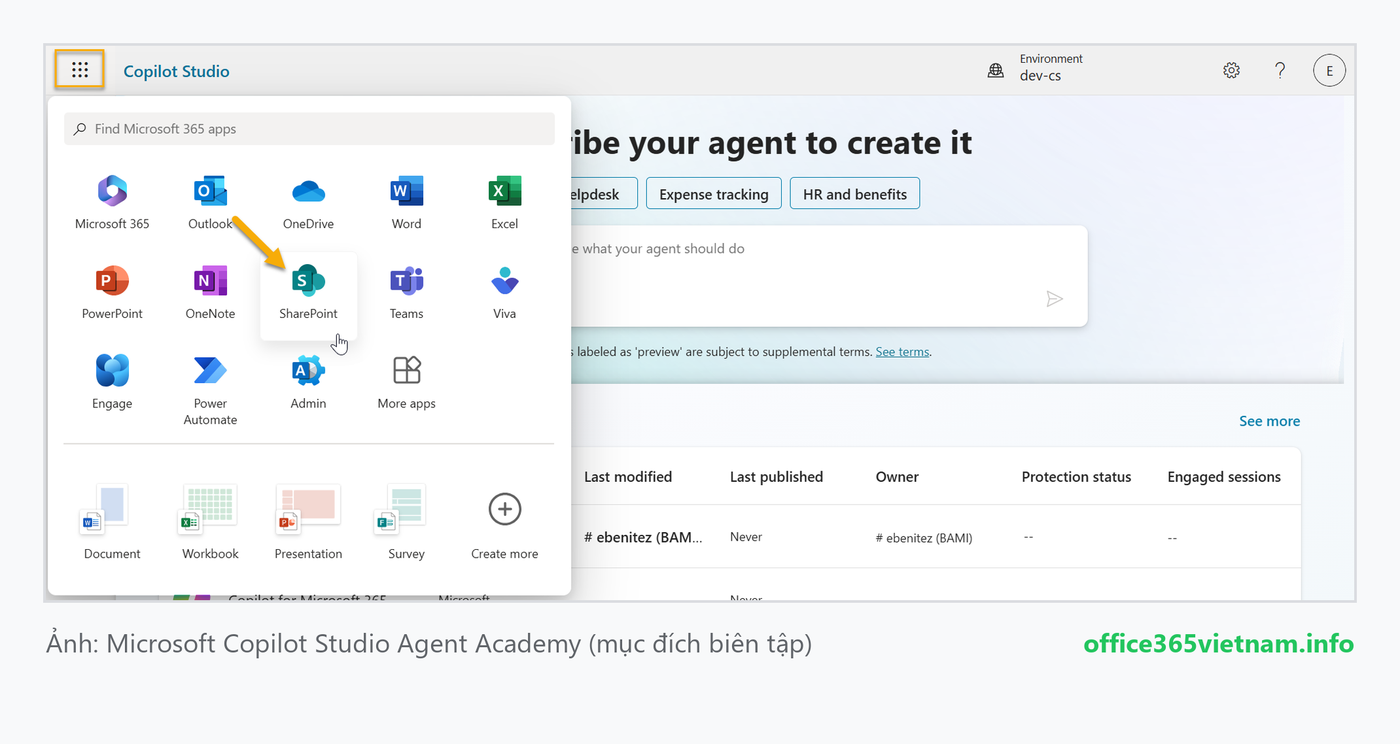Open Viva app
Screen dimensions: 1400x744
(x=504, y=293)
